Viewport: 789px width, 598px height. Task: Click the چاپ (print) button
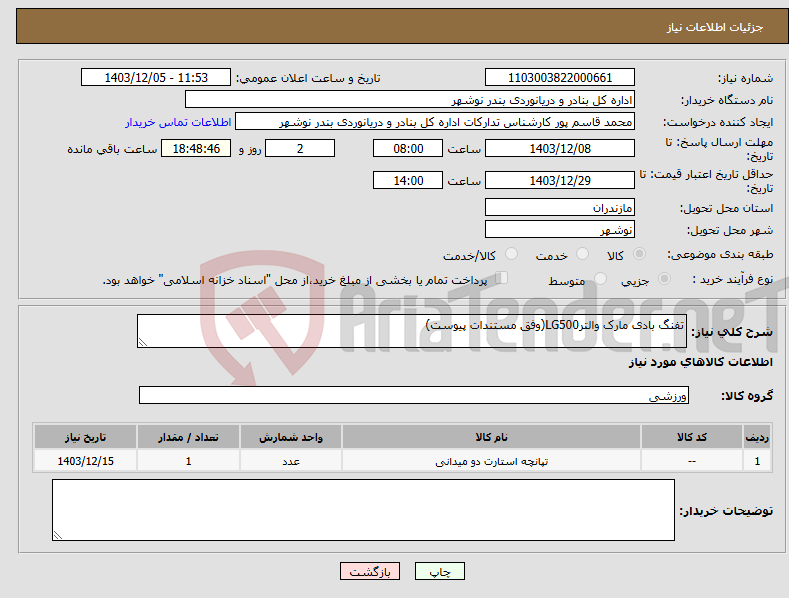point(439,571)
